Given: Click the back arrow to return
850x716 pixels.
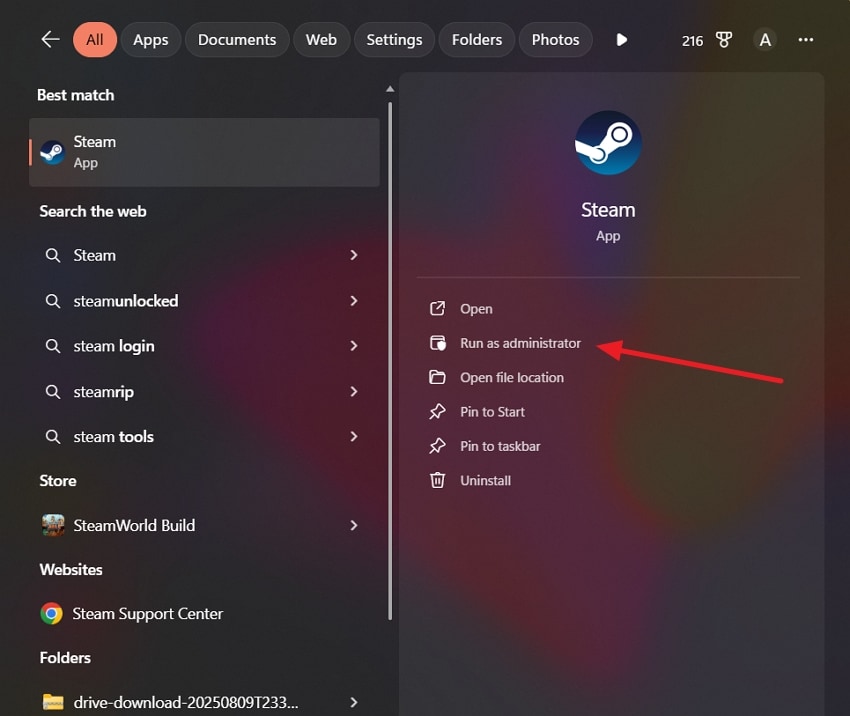Looking at the screenshot, I should [x=50, y=40].
